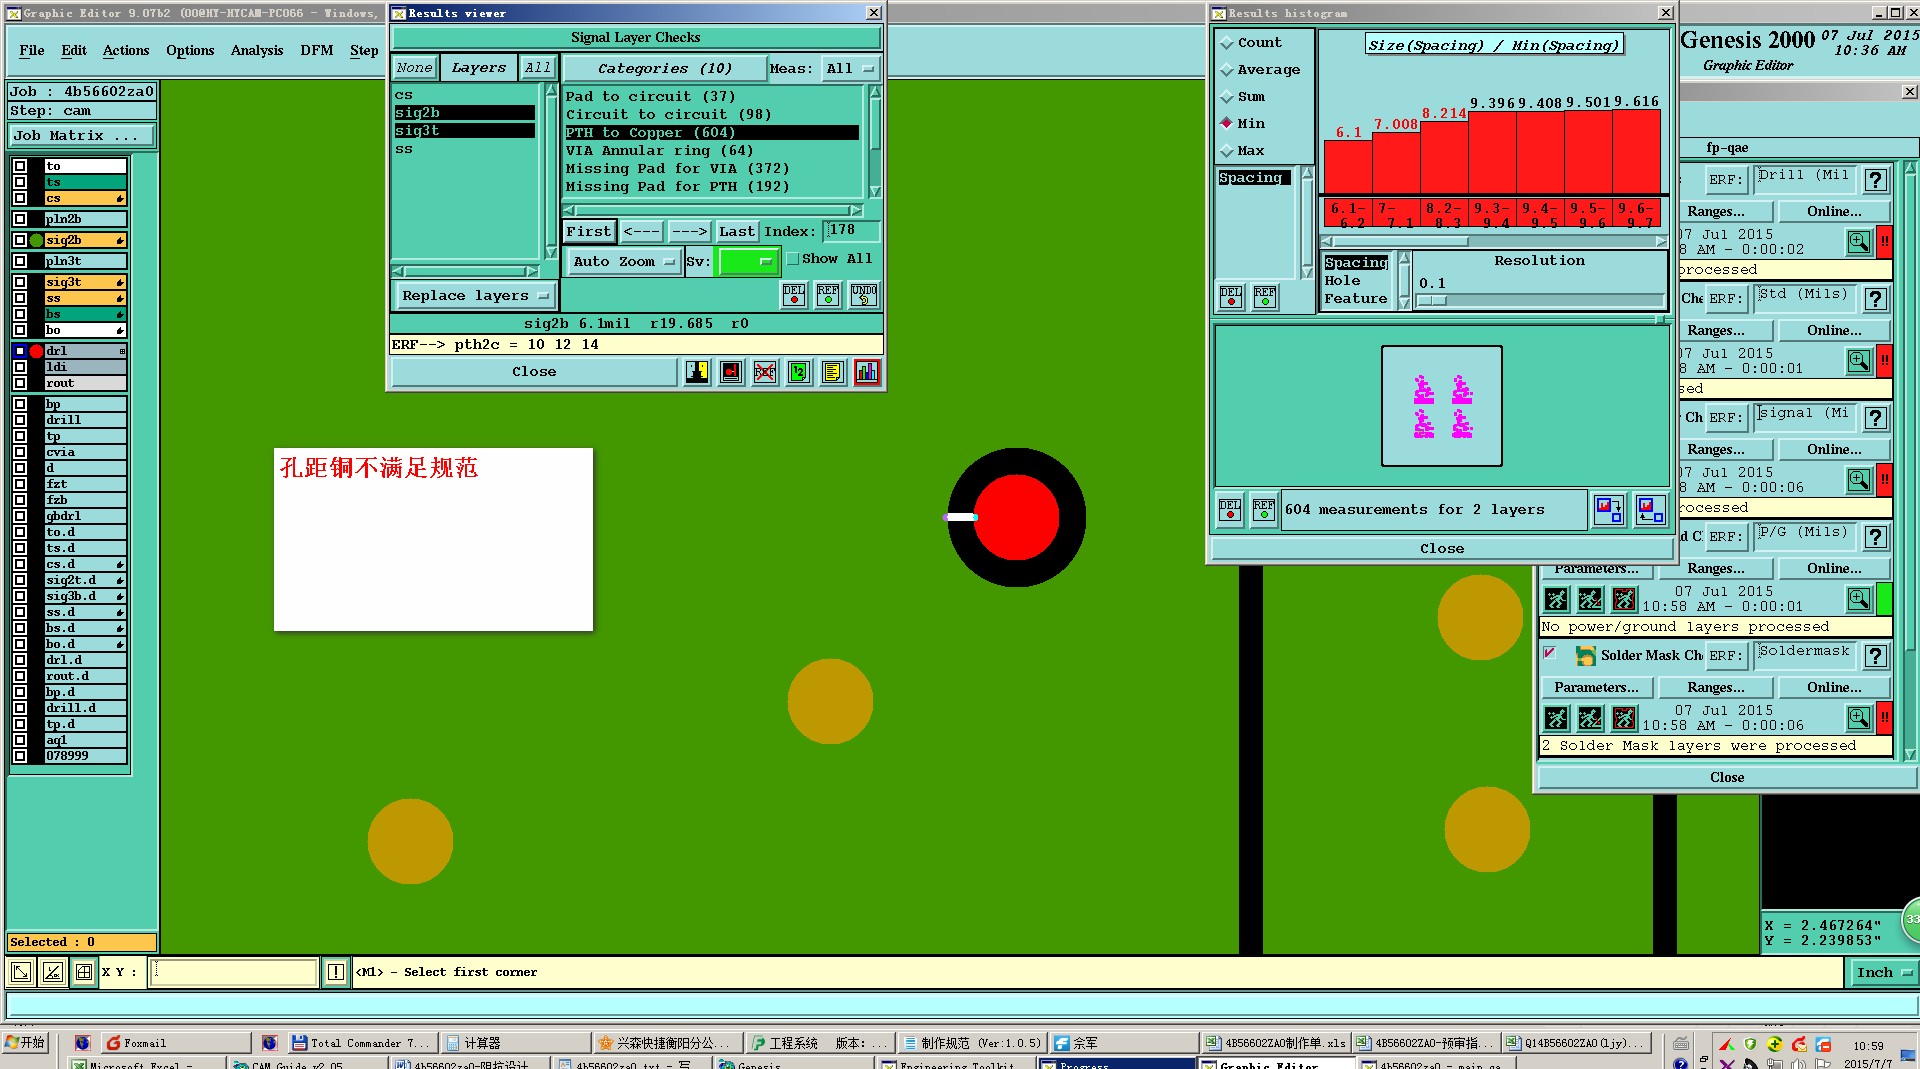Viewport: 1920px width, 1069px height.
Task: Select the sig3t layer in Results viewer
Action: point(465,131)
